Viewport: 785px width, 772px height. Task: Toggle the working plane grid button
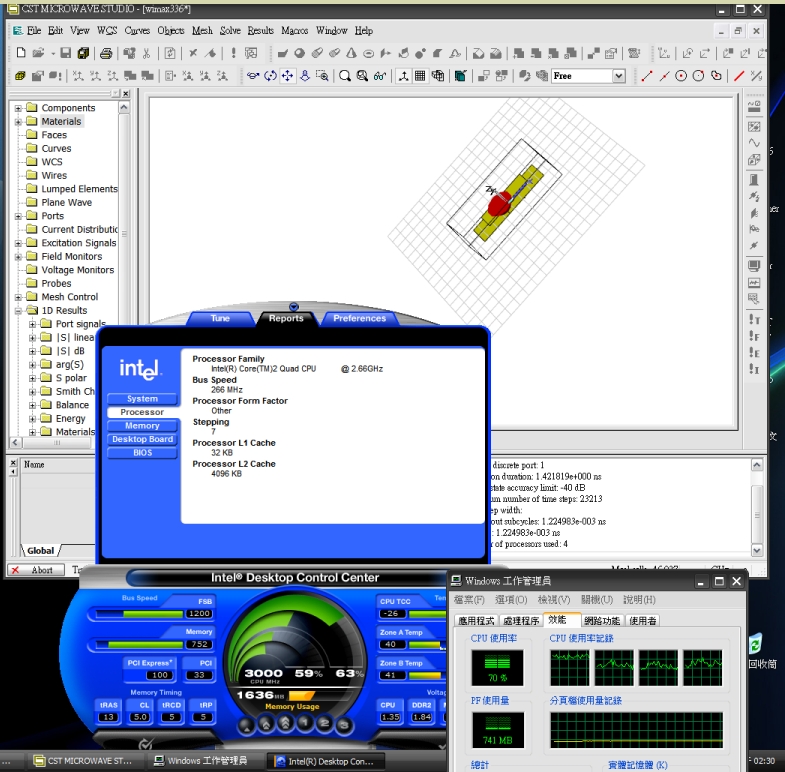click(x=420, y=76)
